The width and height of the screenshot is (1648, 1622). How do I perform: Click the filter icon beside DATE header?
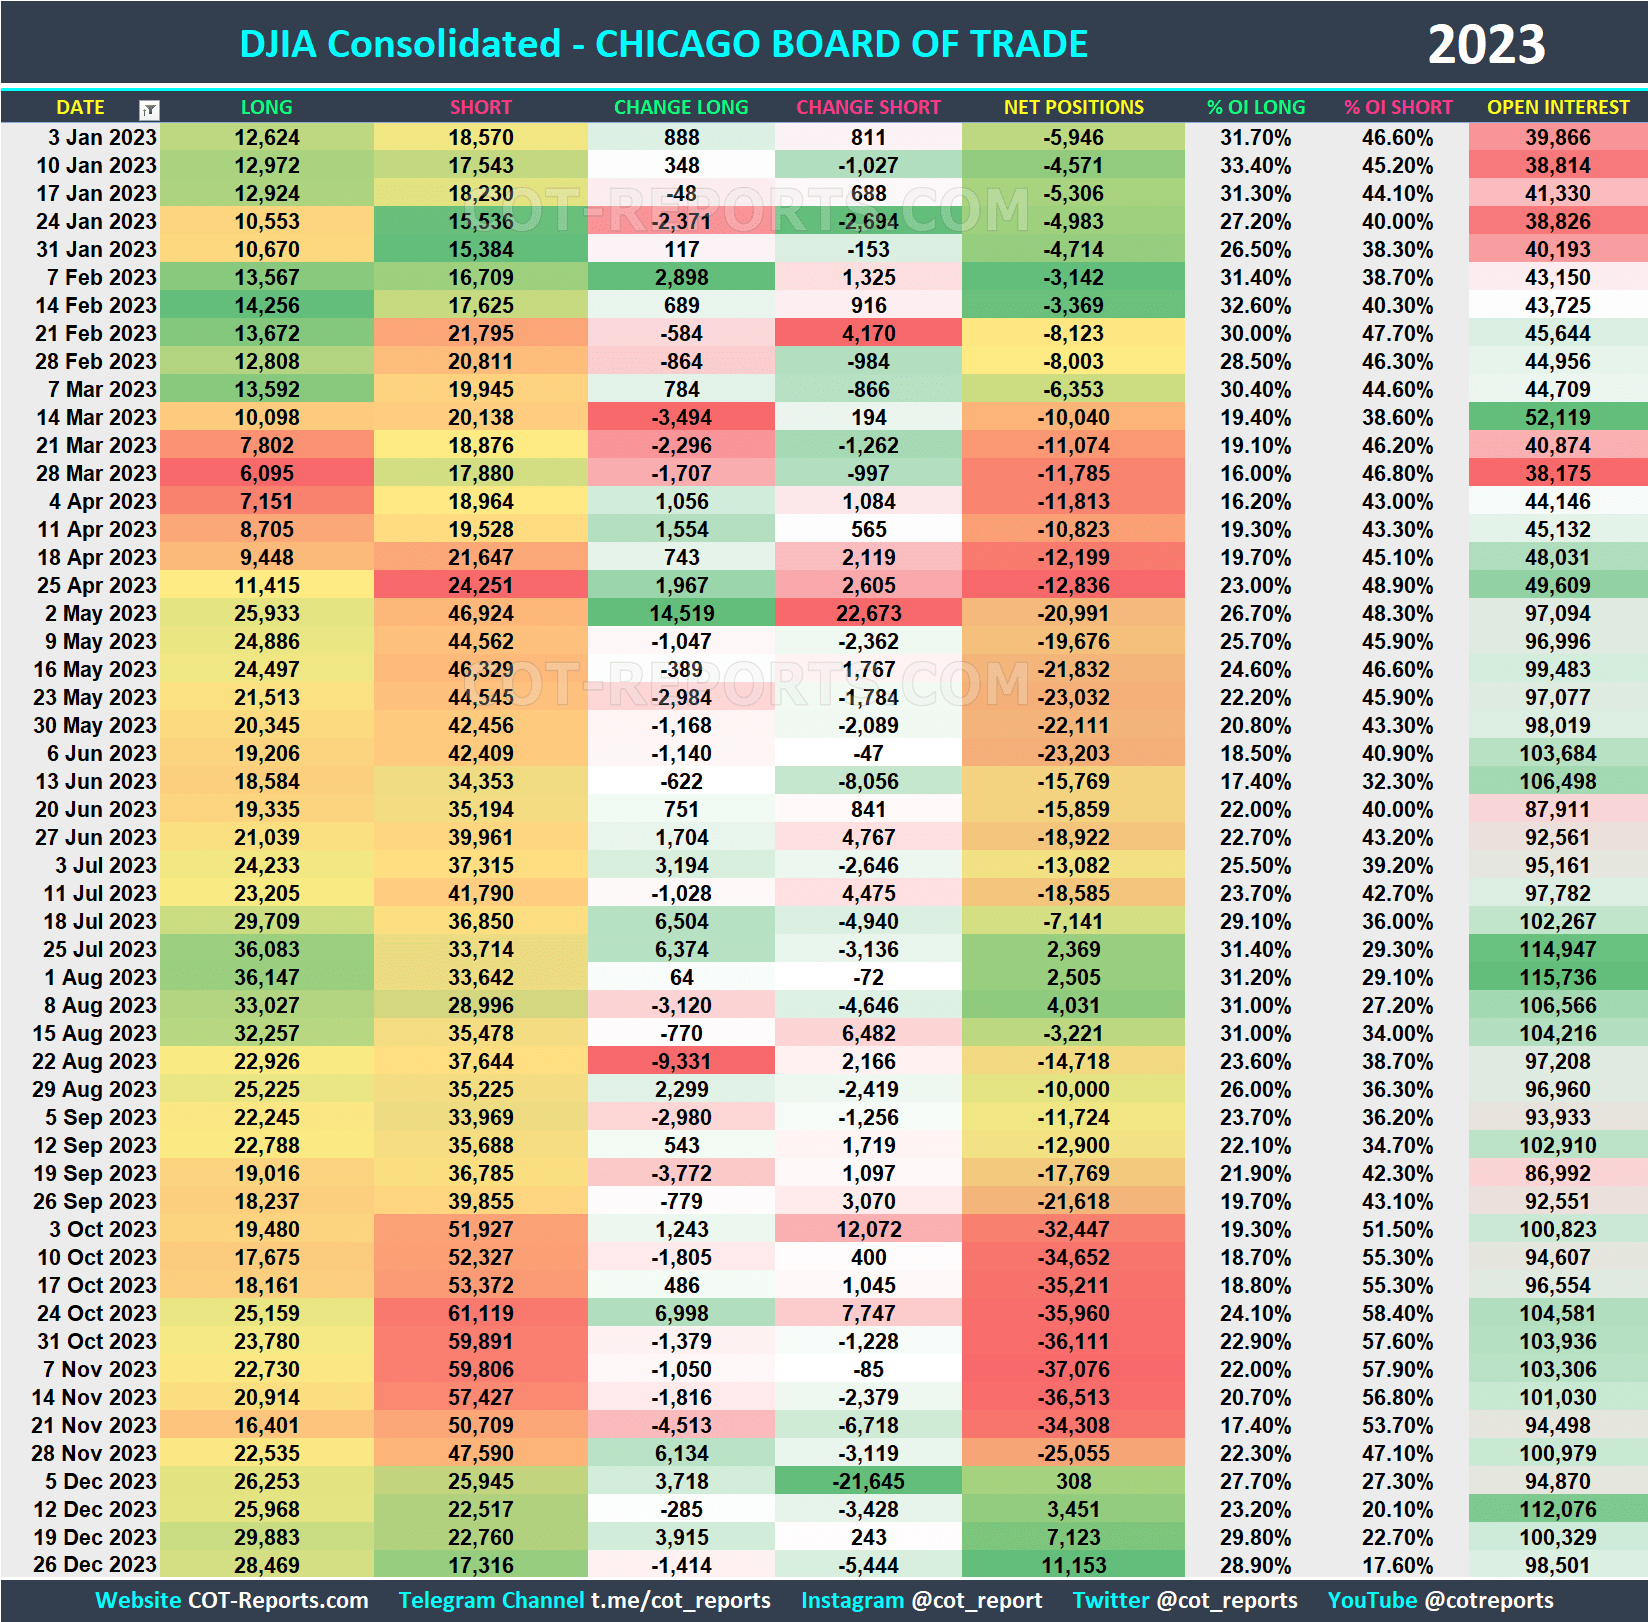tap(148, 107)
